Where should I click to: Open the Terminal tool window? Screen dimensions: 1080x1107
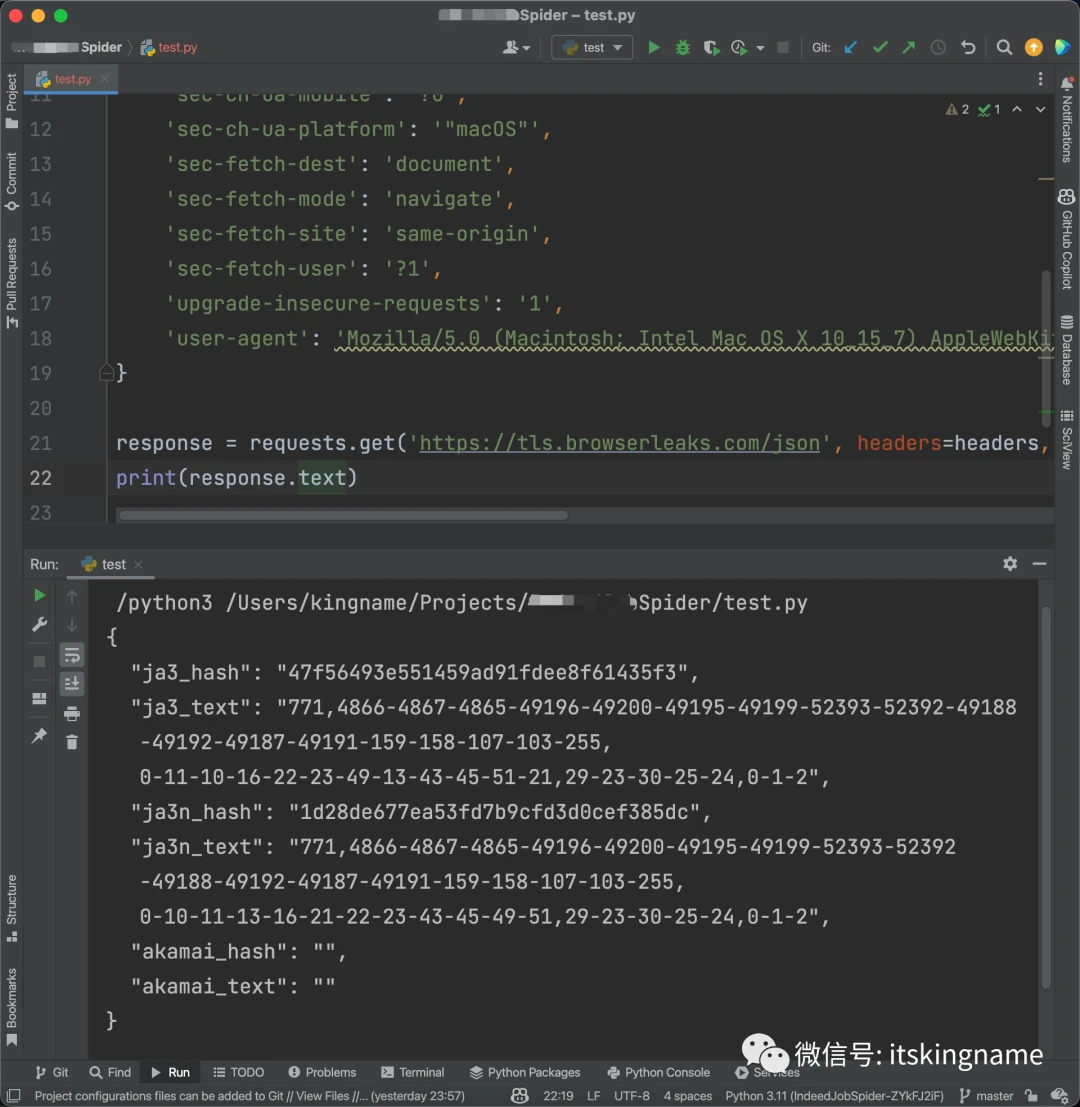point(413,1072)
